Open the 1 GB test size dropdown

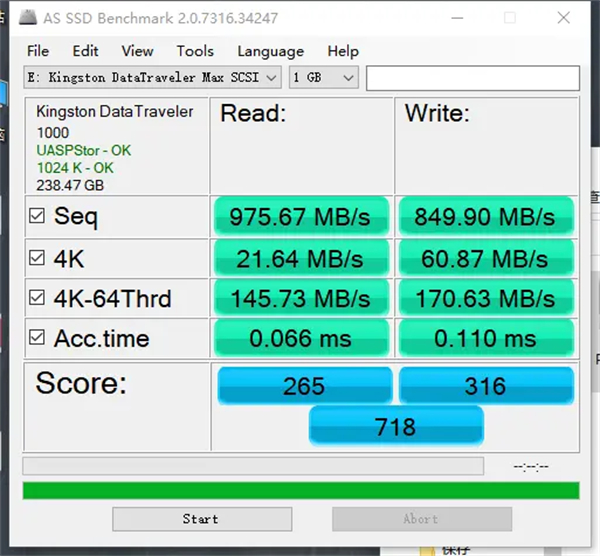324,78
